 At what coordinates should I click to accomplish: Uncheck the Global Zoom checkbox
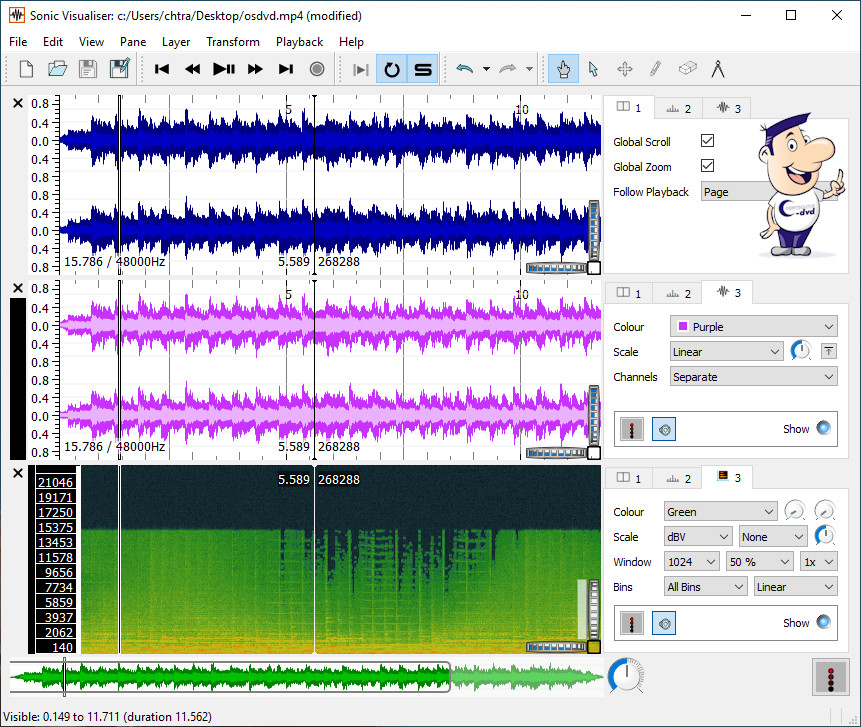point(707,166)
